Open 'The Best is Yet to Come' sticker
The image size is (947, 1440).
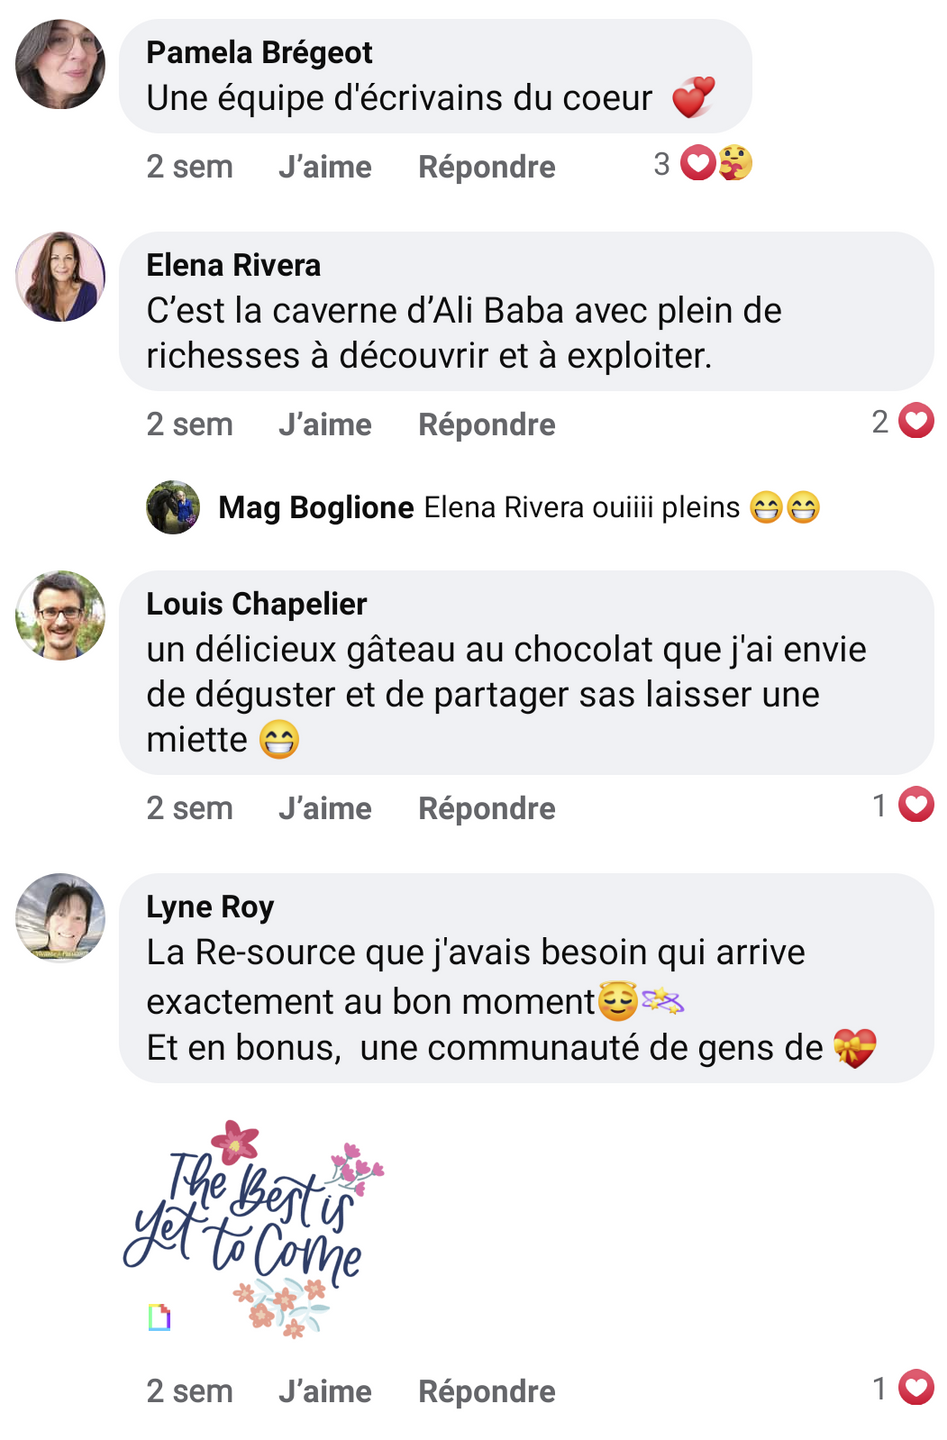255,1230
